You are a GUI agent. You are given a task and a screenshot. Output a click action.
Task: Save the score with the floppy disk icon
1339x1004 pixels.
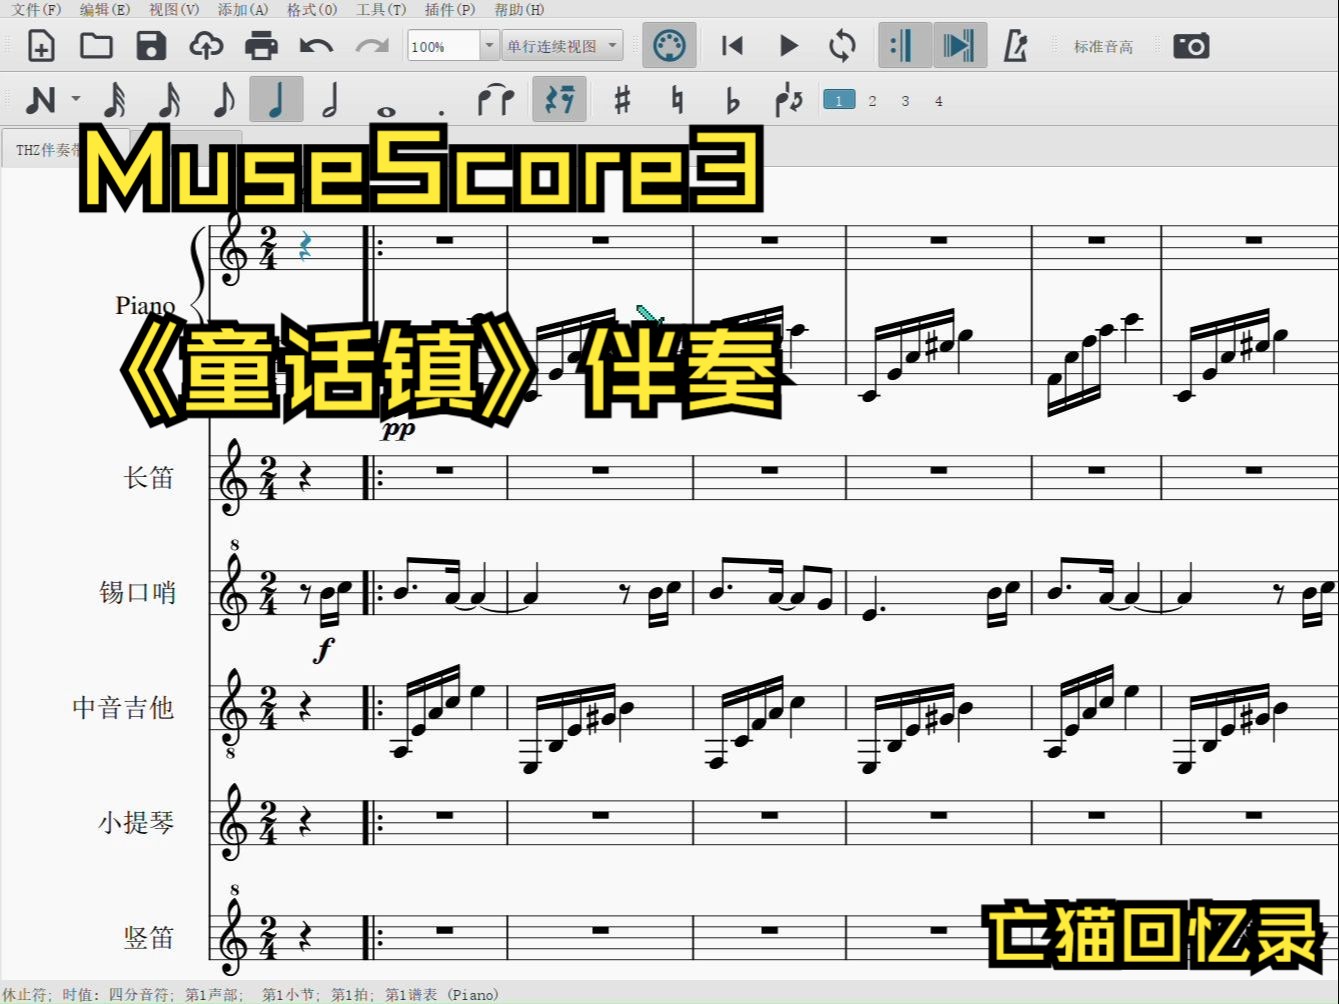[151, 46]
